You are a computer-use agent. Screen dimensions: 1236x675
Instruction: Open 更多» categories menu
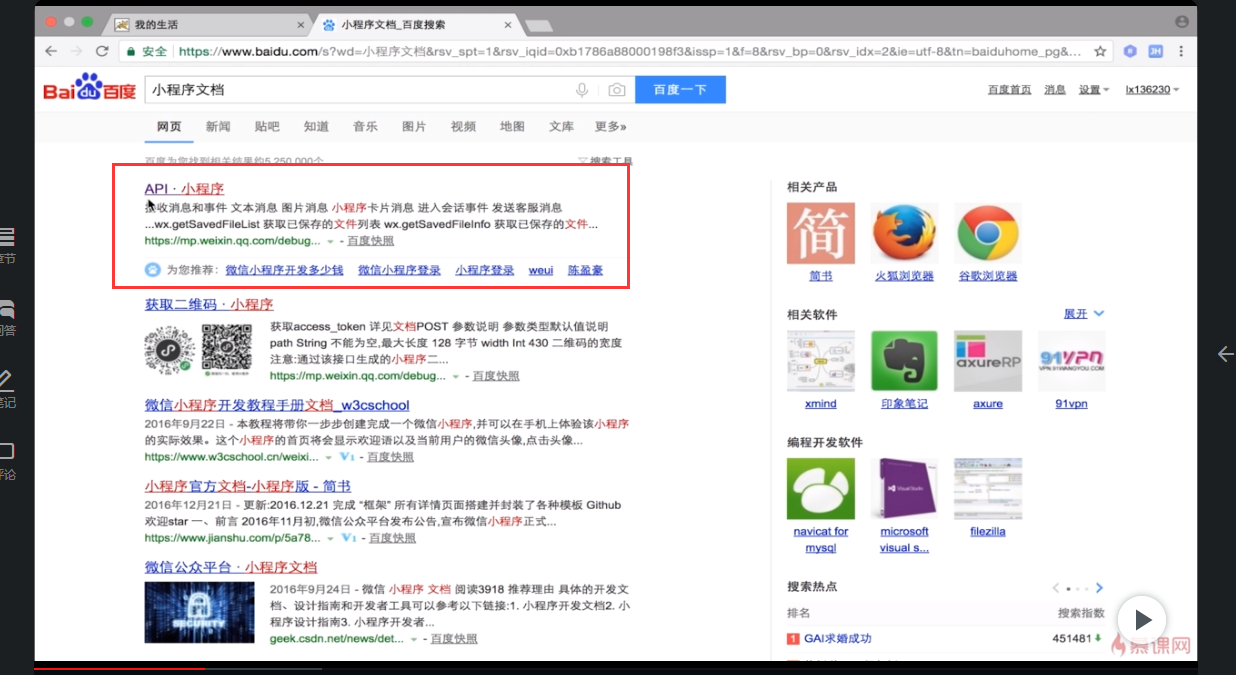[610, 126]
